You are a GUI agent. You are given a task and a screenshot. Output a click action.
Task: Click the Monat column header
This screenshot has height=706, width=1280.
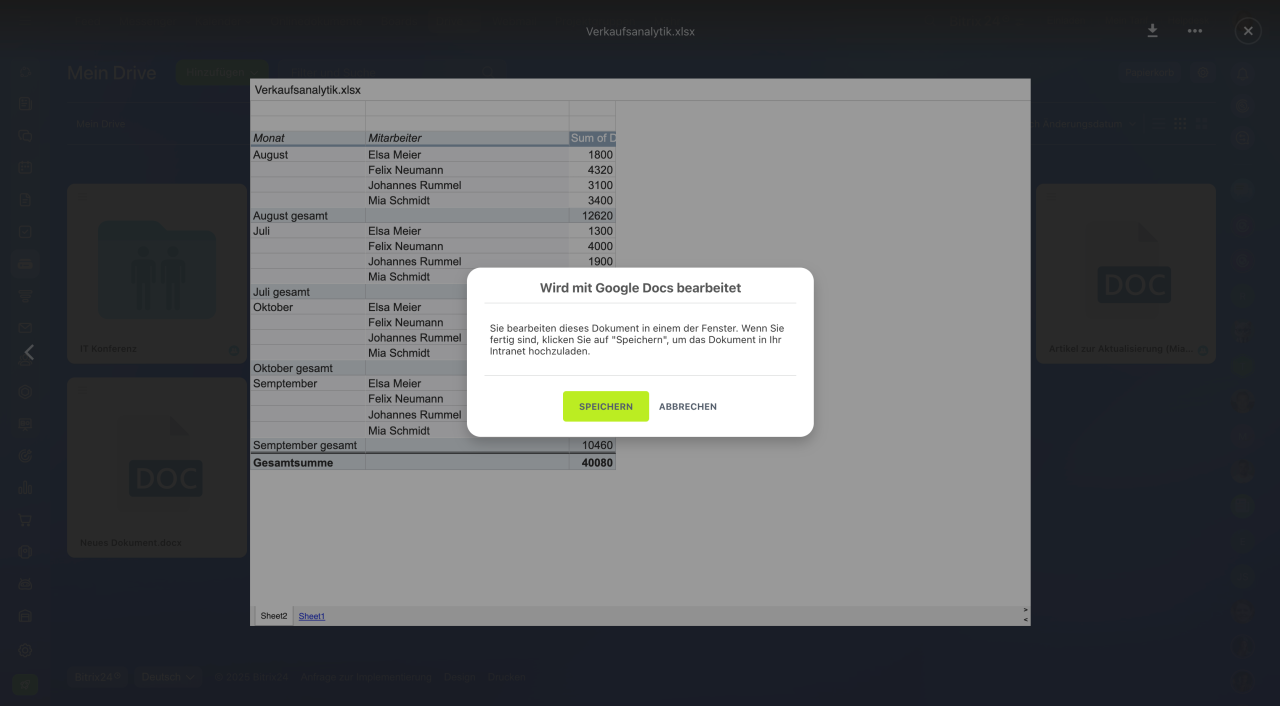(308, 138)
